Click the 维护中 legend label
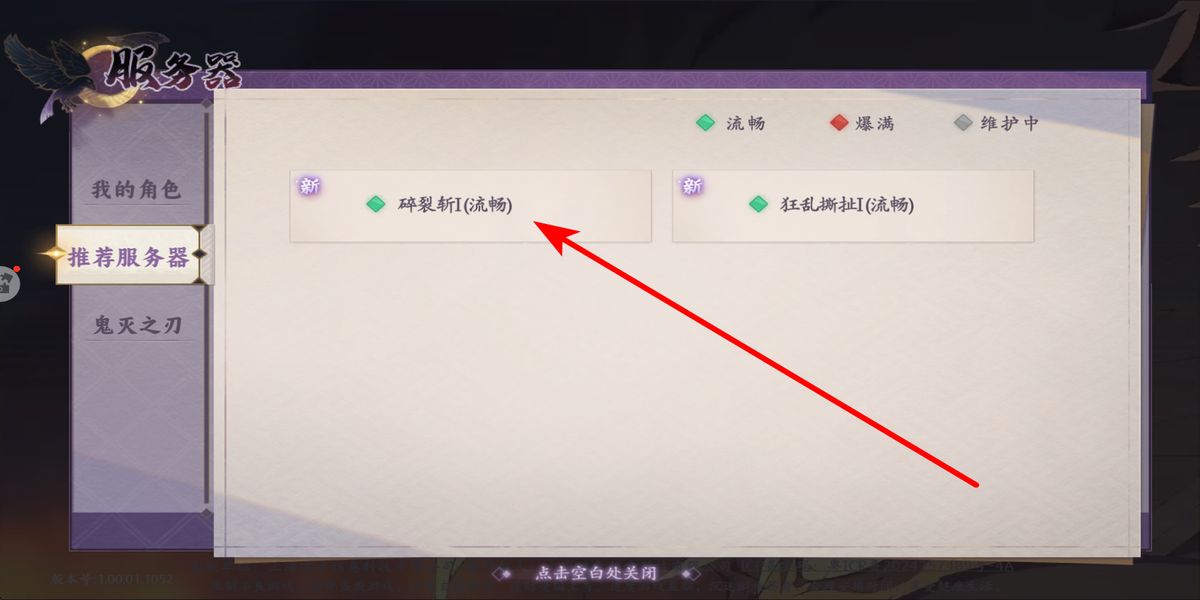 coord(1010,124)
